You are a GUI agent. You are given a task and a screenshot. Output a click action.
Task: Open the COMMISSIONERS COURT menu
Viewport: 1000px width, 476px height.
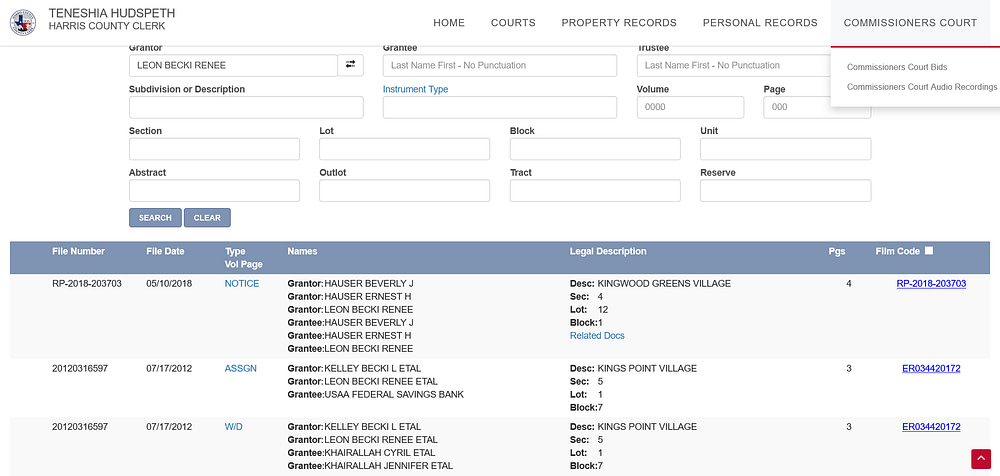pos(910,23)
